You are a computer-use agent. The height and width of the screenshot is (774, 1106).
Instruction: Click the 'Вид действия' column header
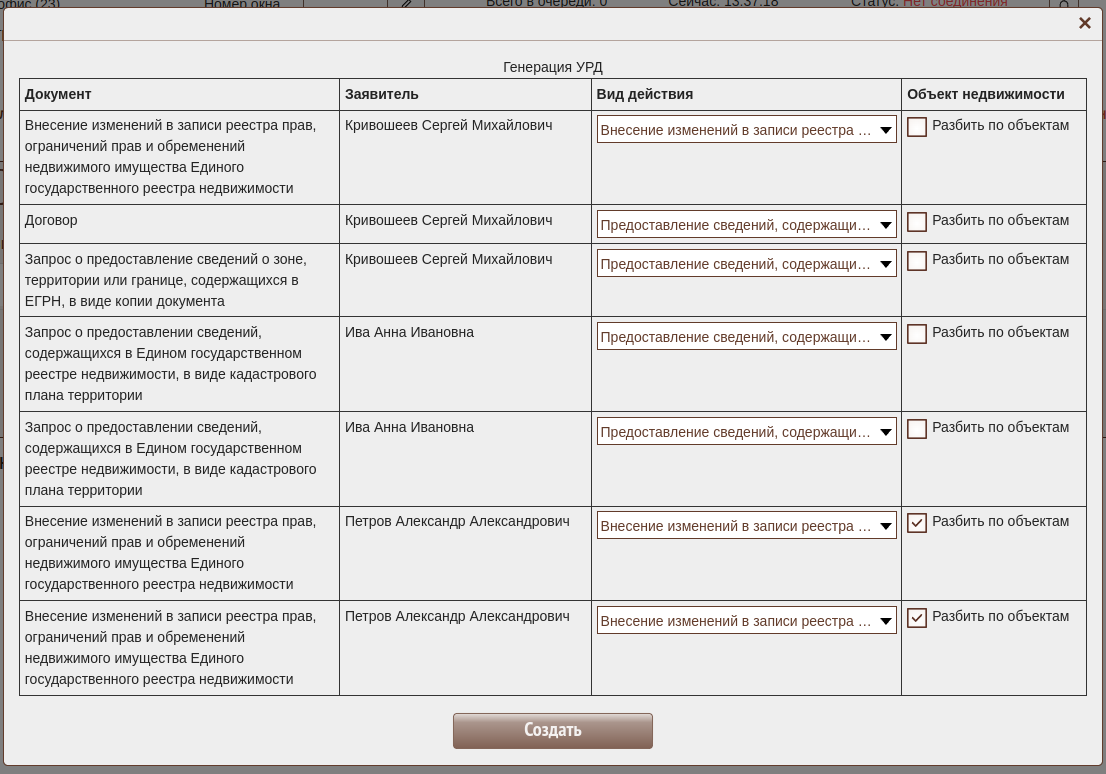645,94
